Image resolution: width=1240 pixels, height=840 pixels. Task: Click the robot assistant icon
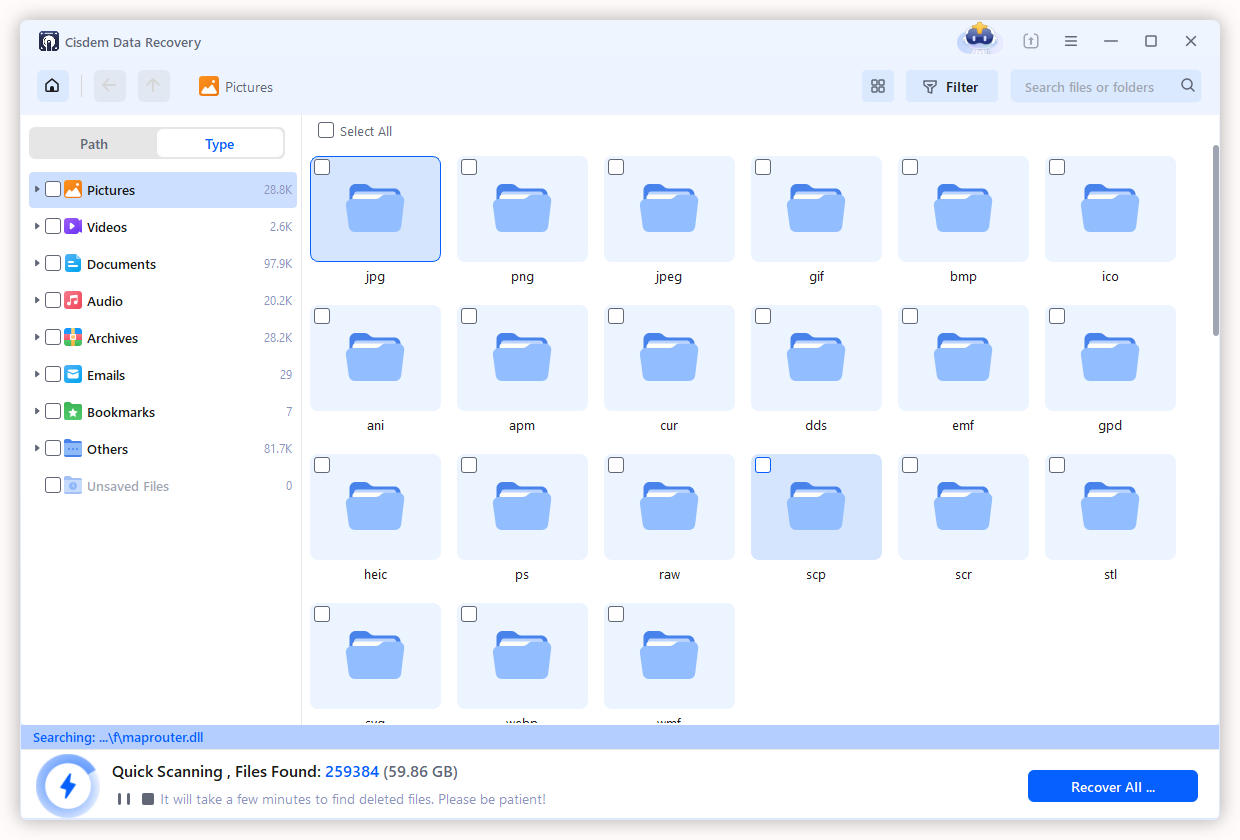coord(979,40)
